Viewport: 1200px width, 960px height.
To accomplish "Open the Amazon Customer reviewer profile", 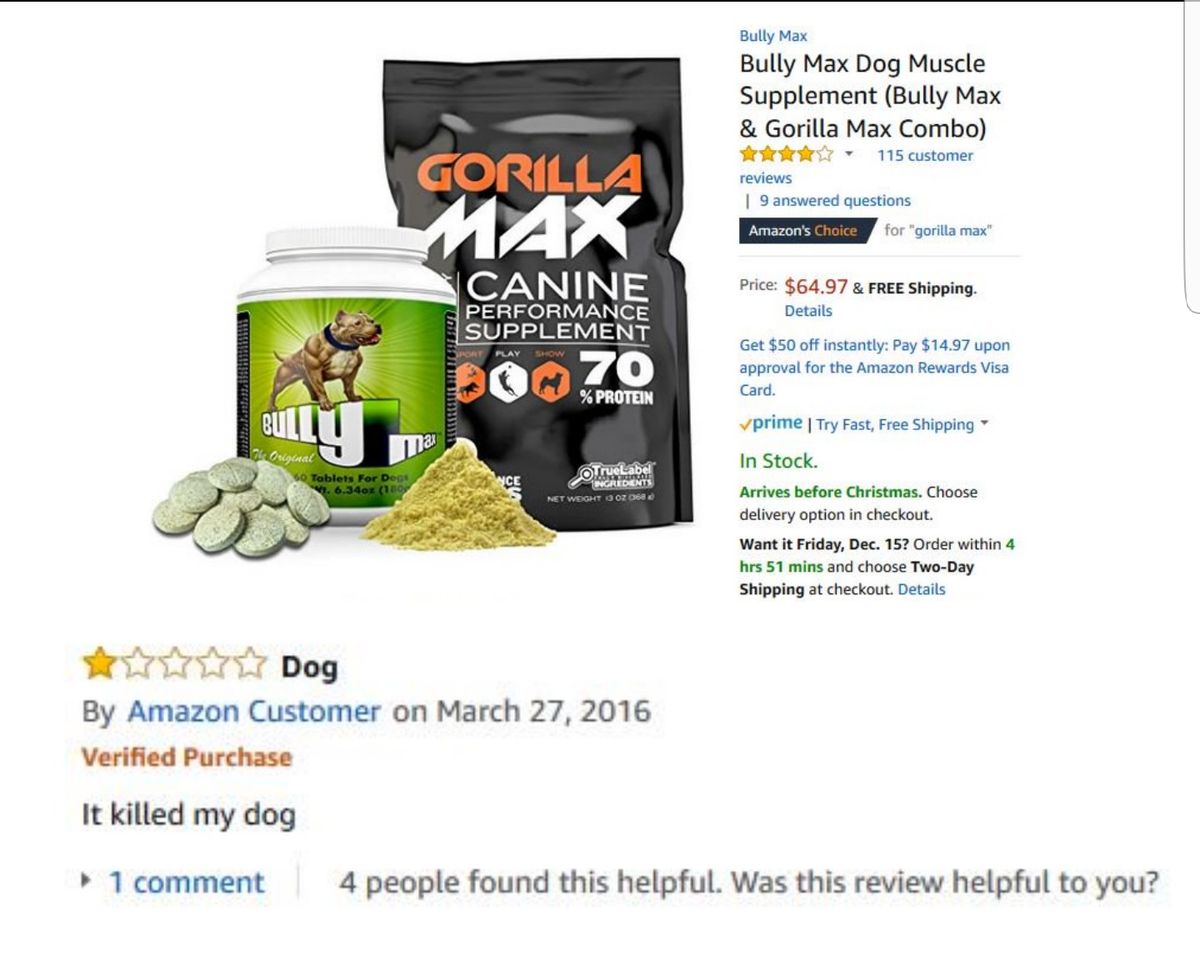I will 254,712.
